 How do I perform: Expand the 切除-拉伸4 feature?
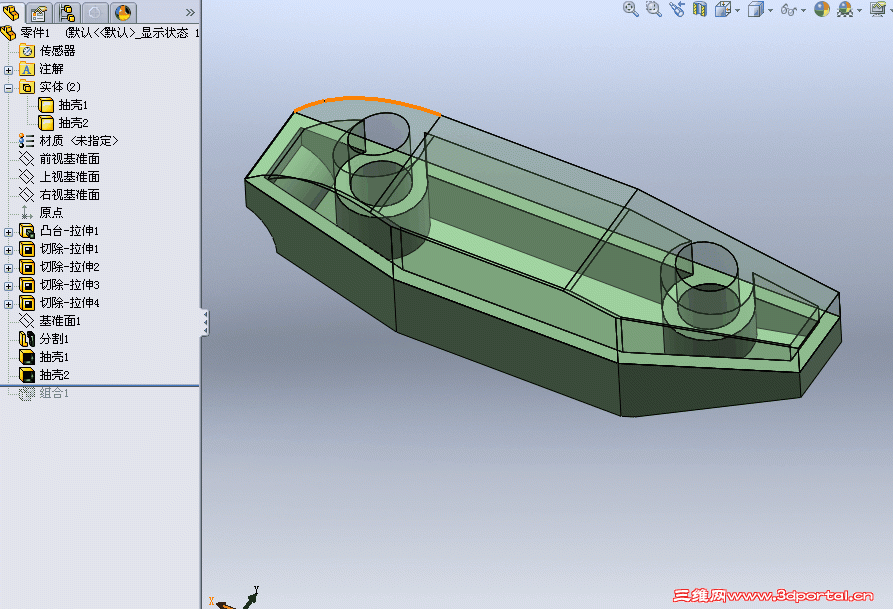click(x=9, y=304)
